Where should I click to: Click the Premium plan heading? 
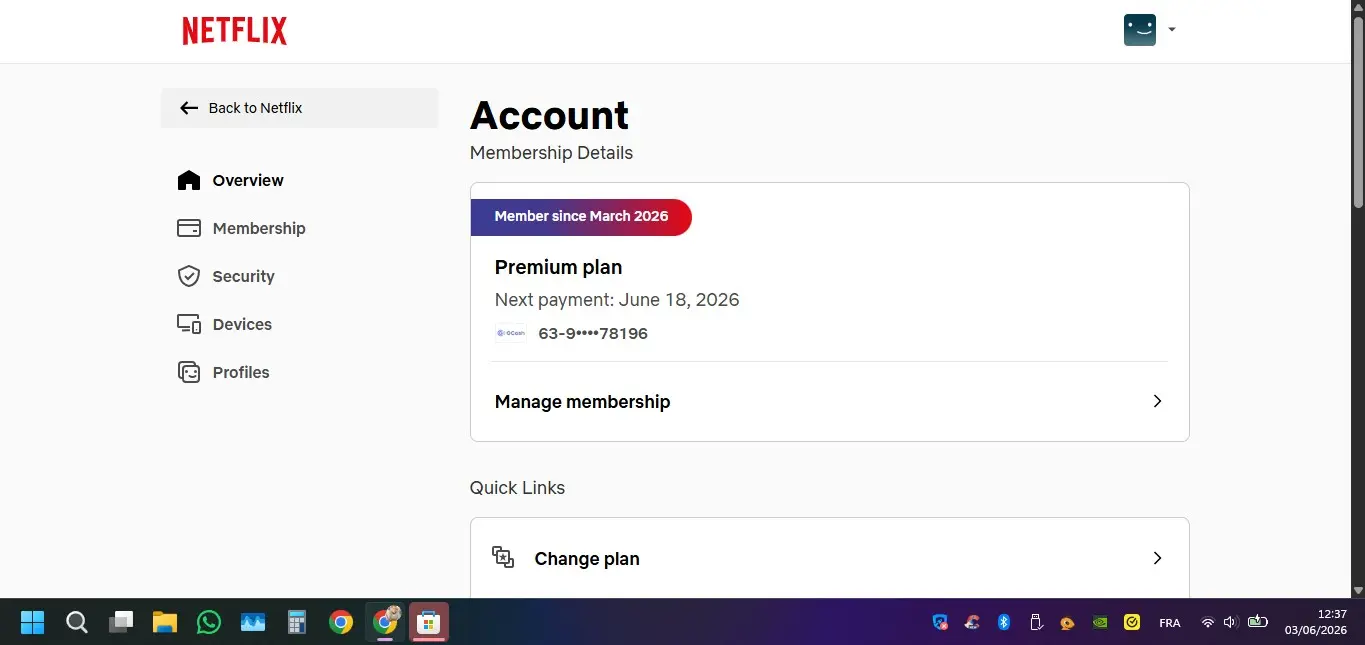558,267
